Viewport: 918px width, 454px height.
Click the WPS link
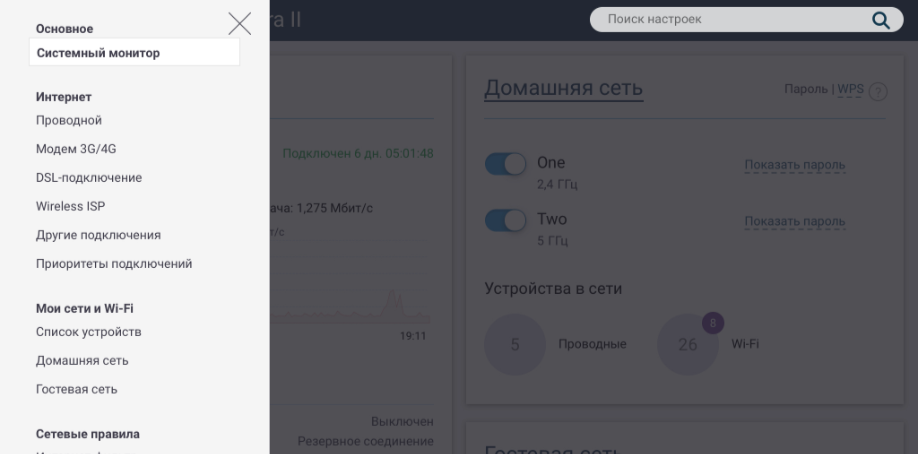coord(851,89)
